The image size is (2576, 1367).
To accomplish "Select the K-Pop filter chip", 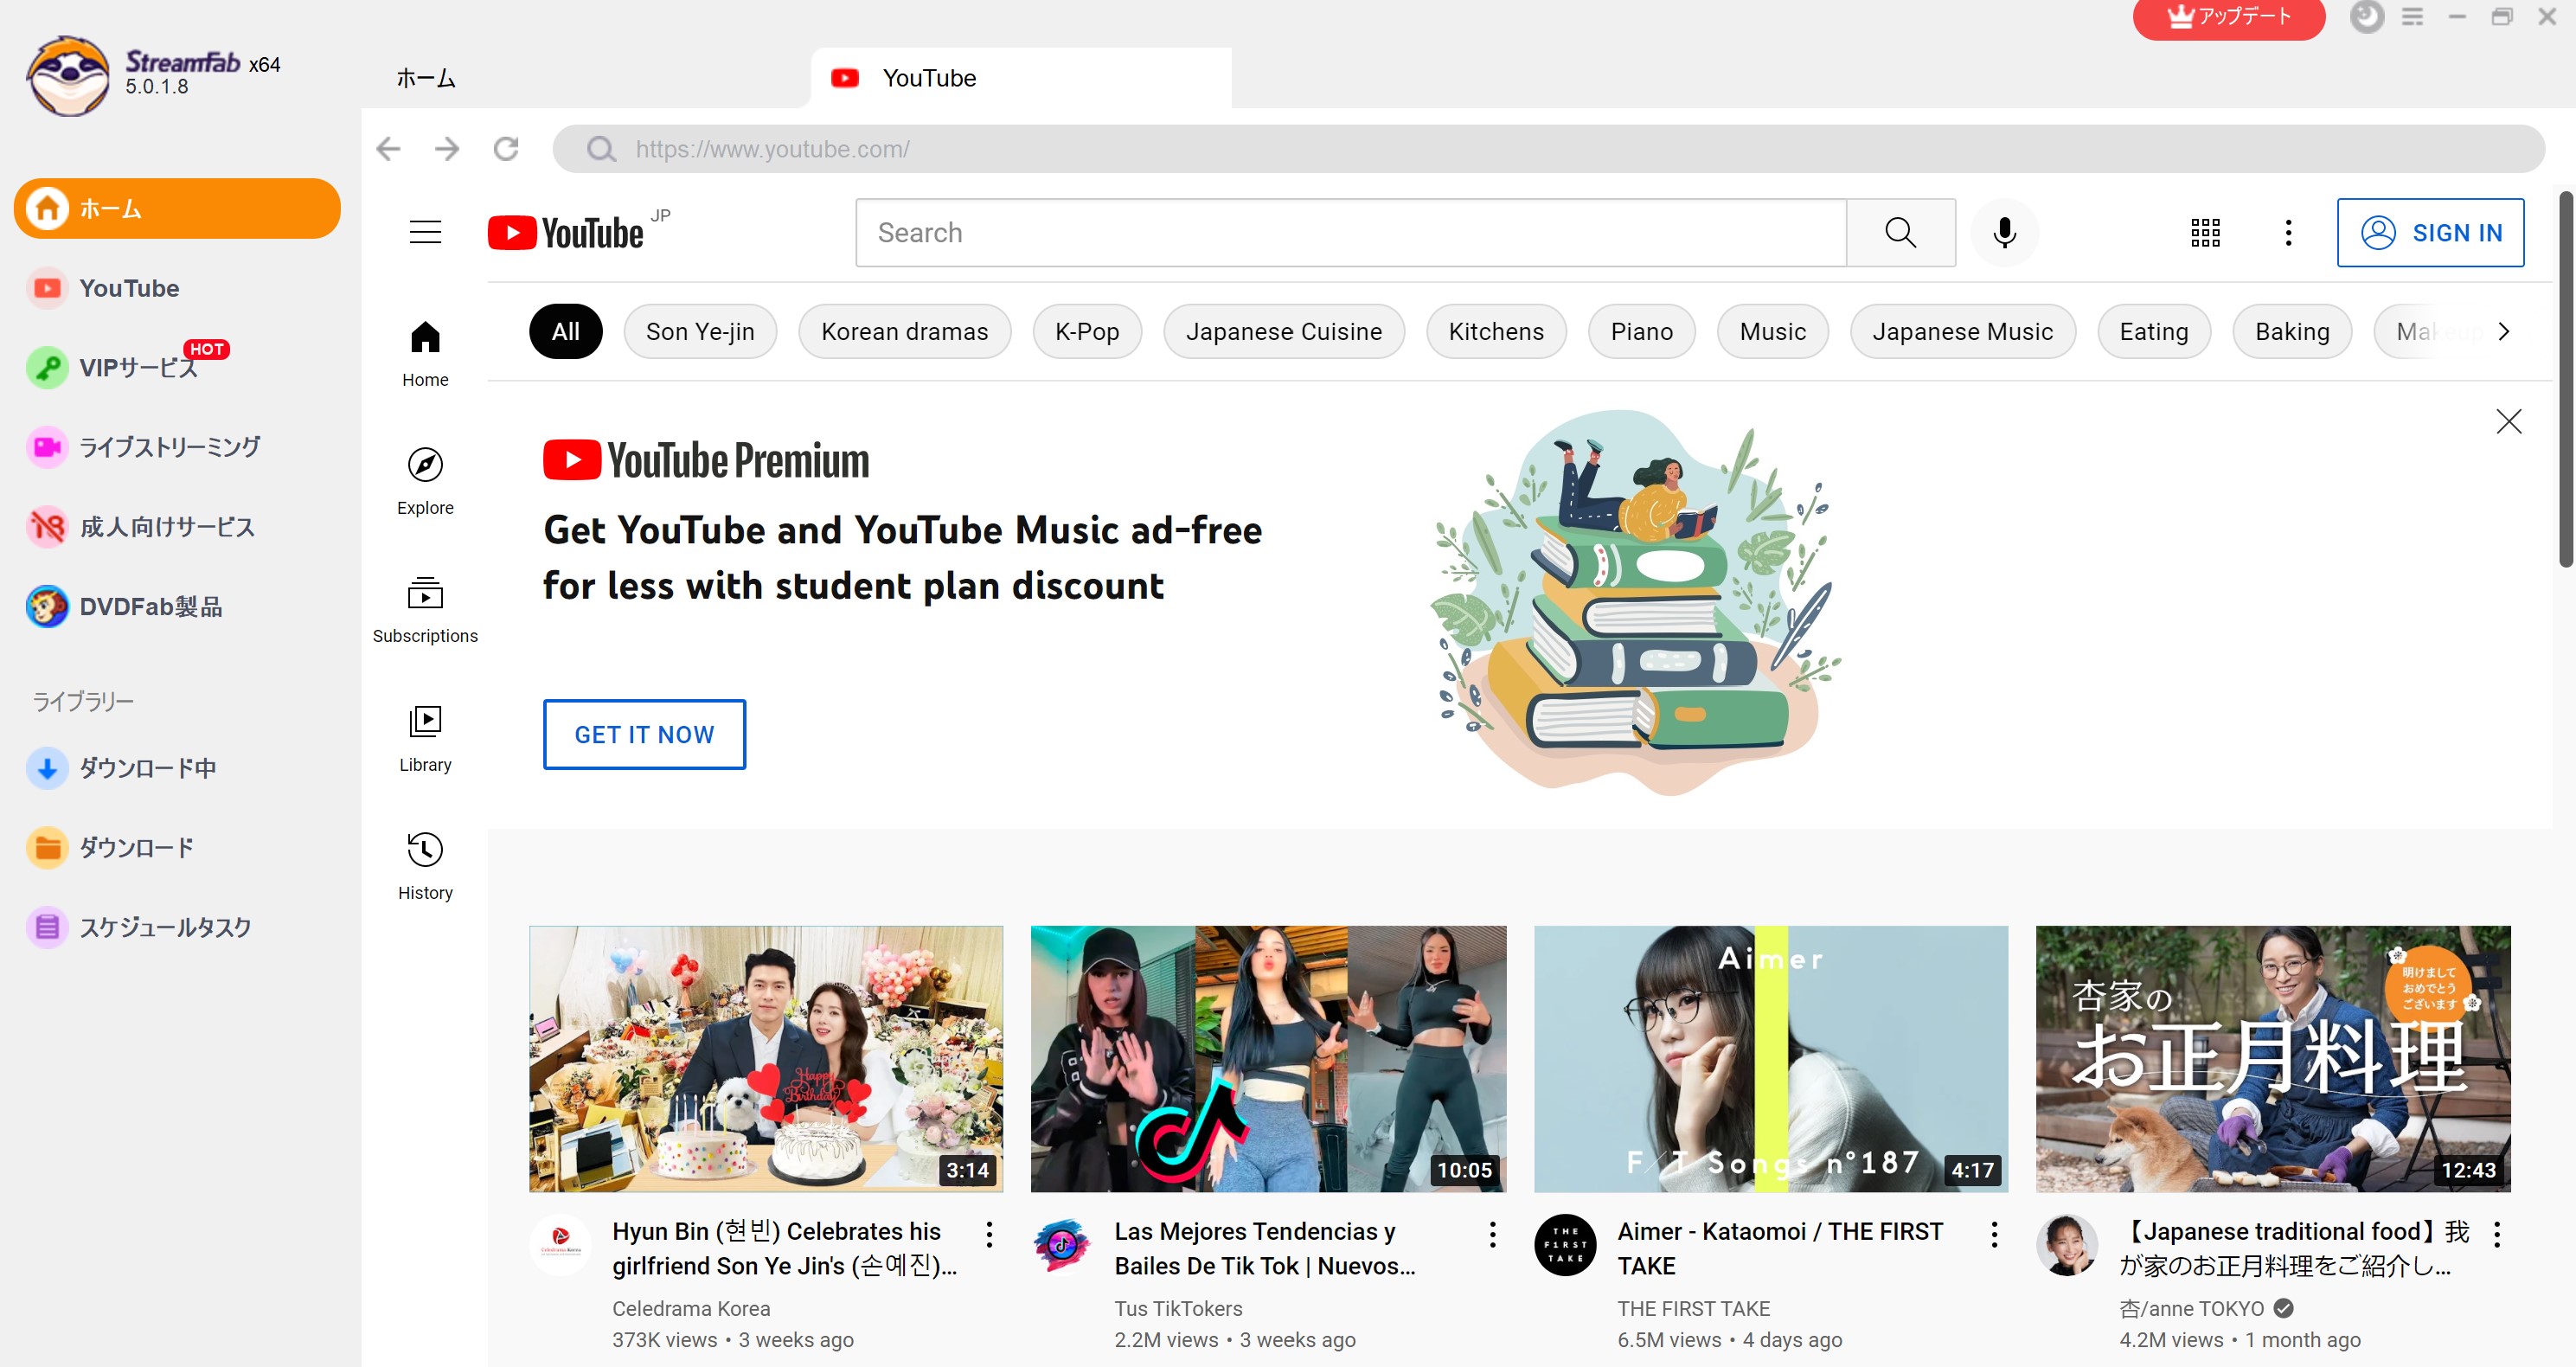I will [1087, 331].
